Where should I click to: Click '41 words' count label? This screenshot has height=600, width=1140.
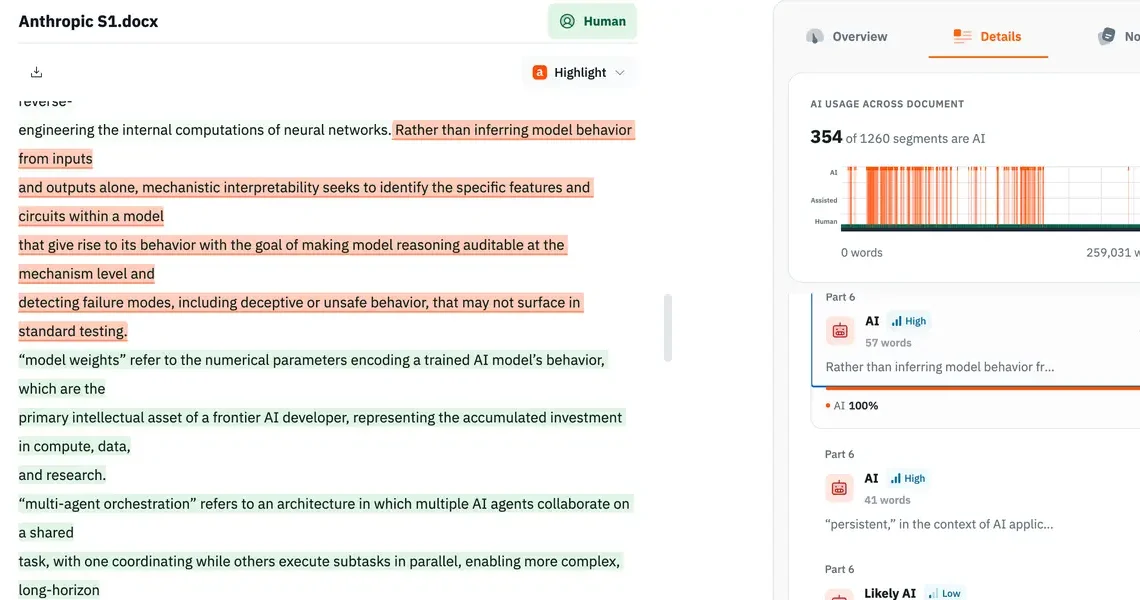point(887,500)
